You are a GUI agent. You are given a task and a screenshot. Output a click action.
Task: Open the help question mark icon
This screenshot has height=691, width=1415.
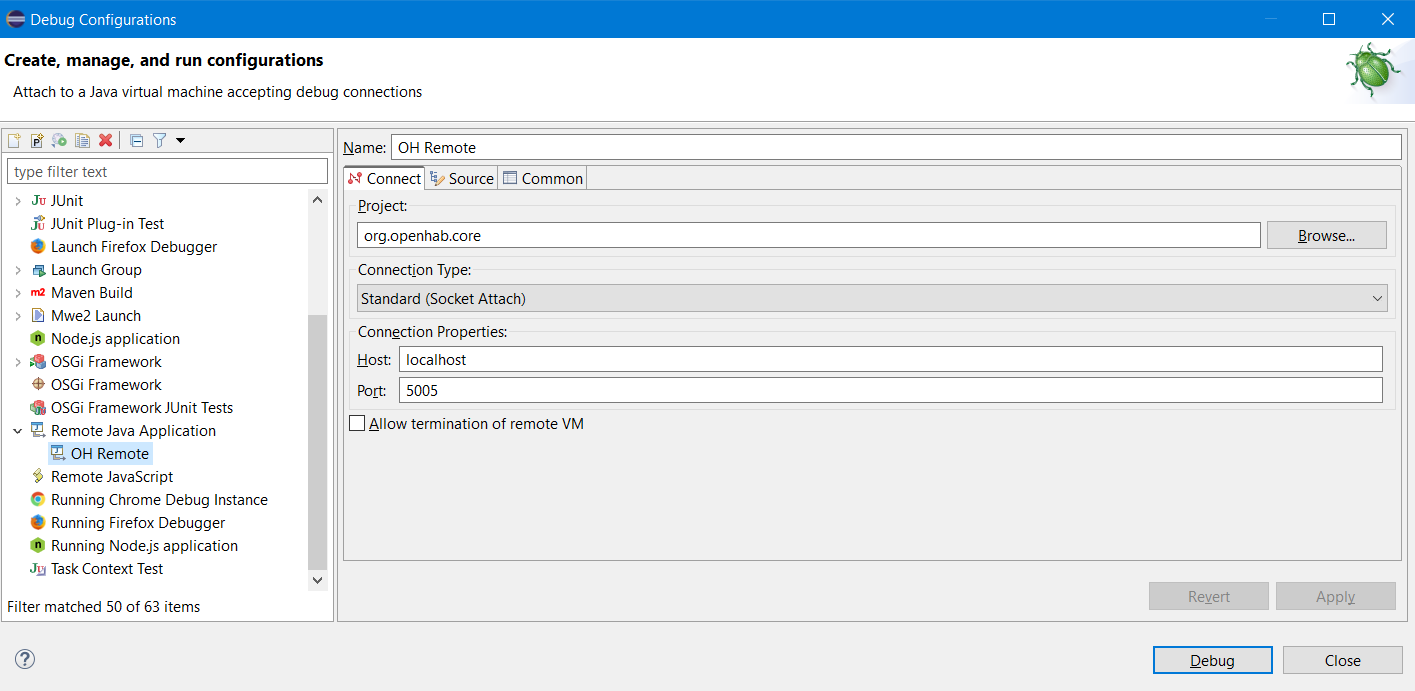25,659
